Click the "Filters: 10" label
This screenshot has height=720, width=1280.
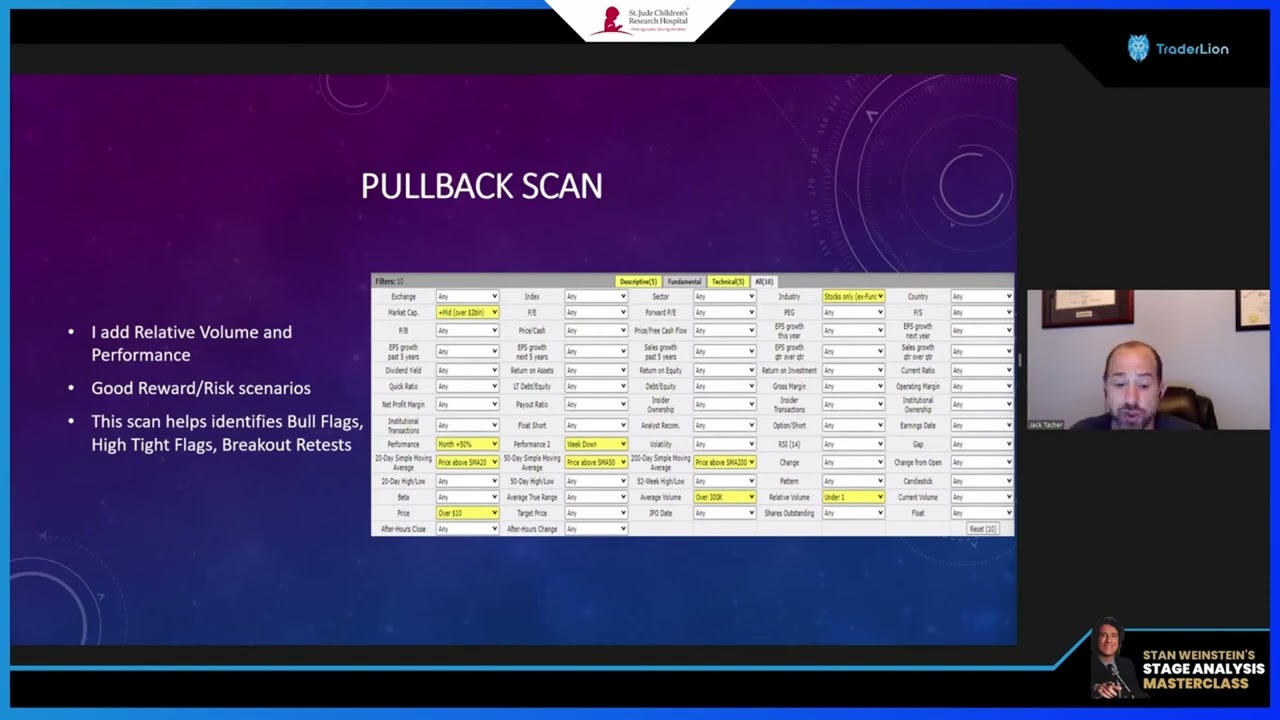click(389, 282)
